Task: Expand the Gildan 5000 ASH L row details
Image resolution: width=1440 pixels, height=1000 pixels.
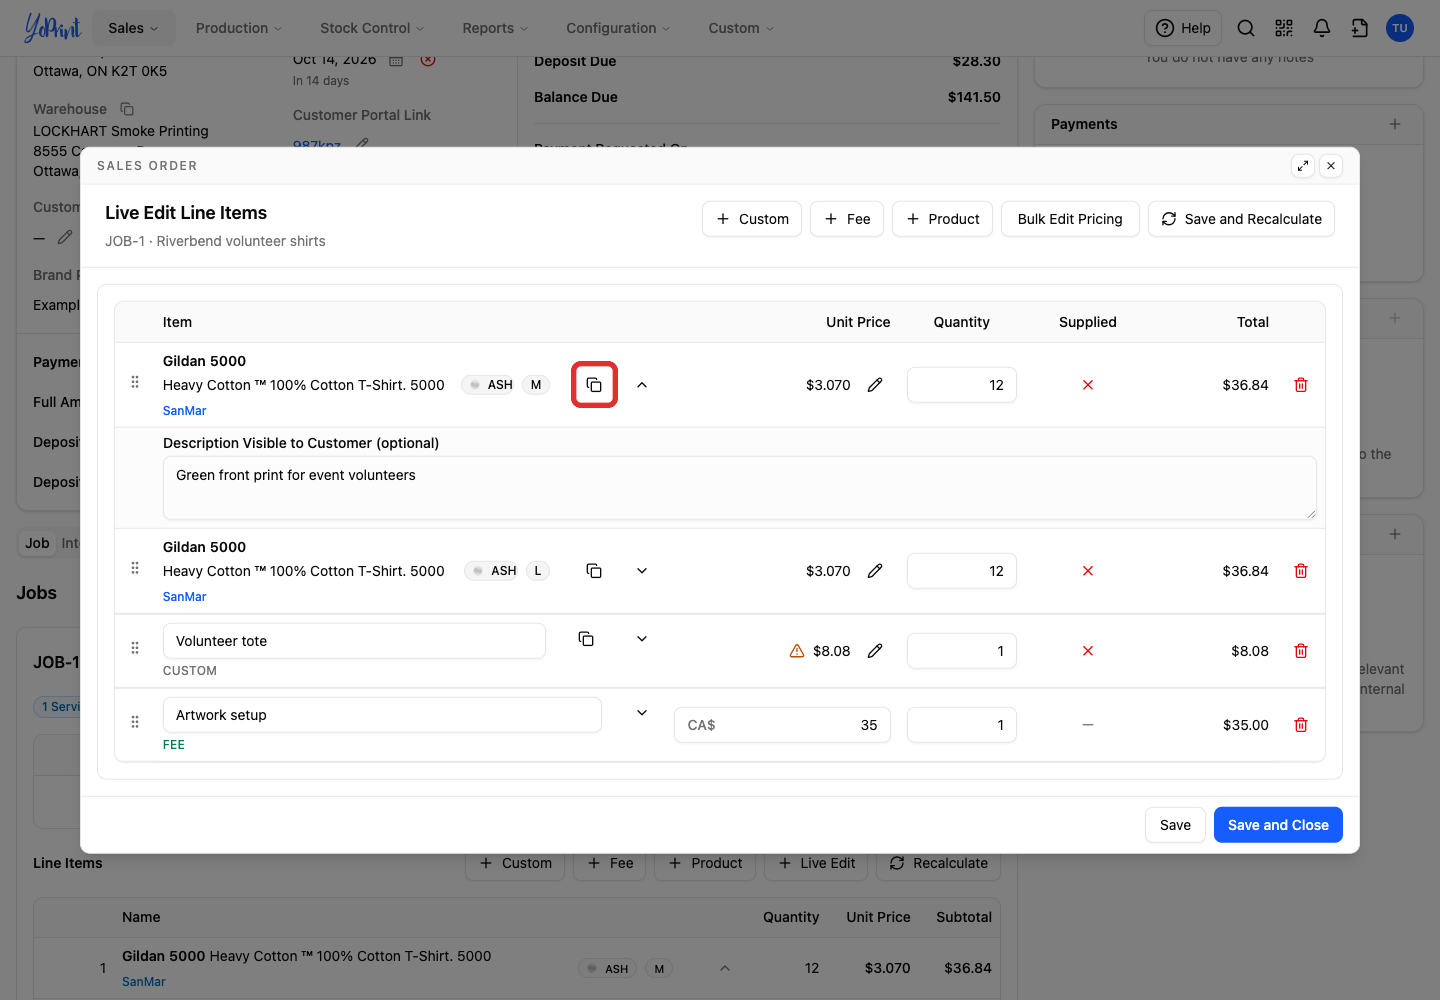Action: coord(642,571)
